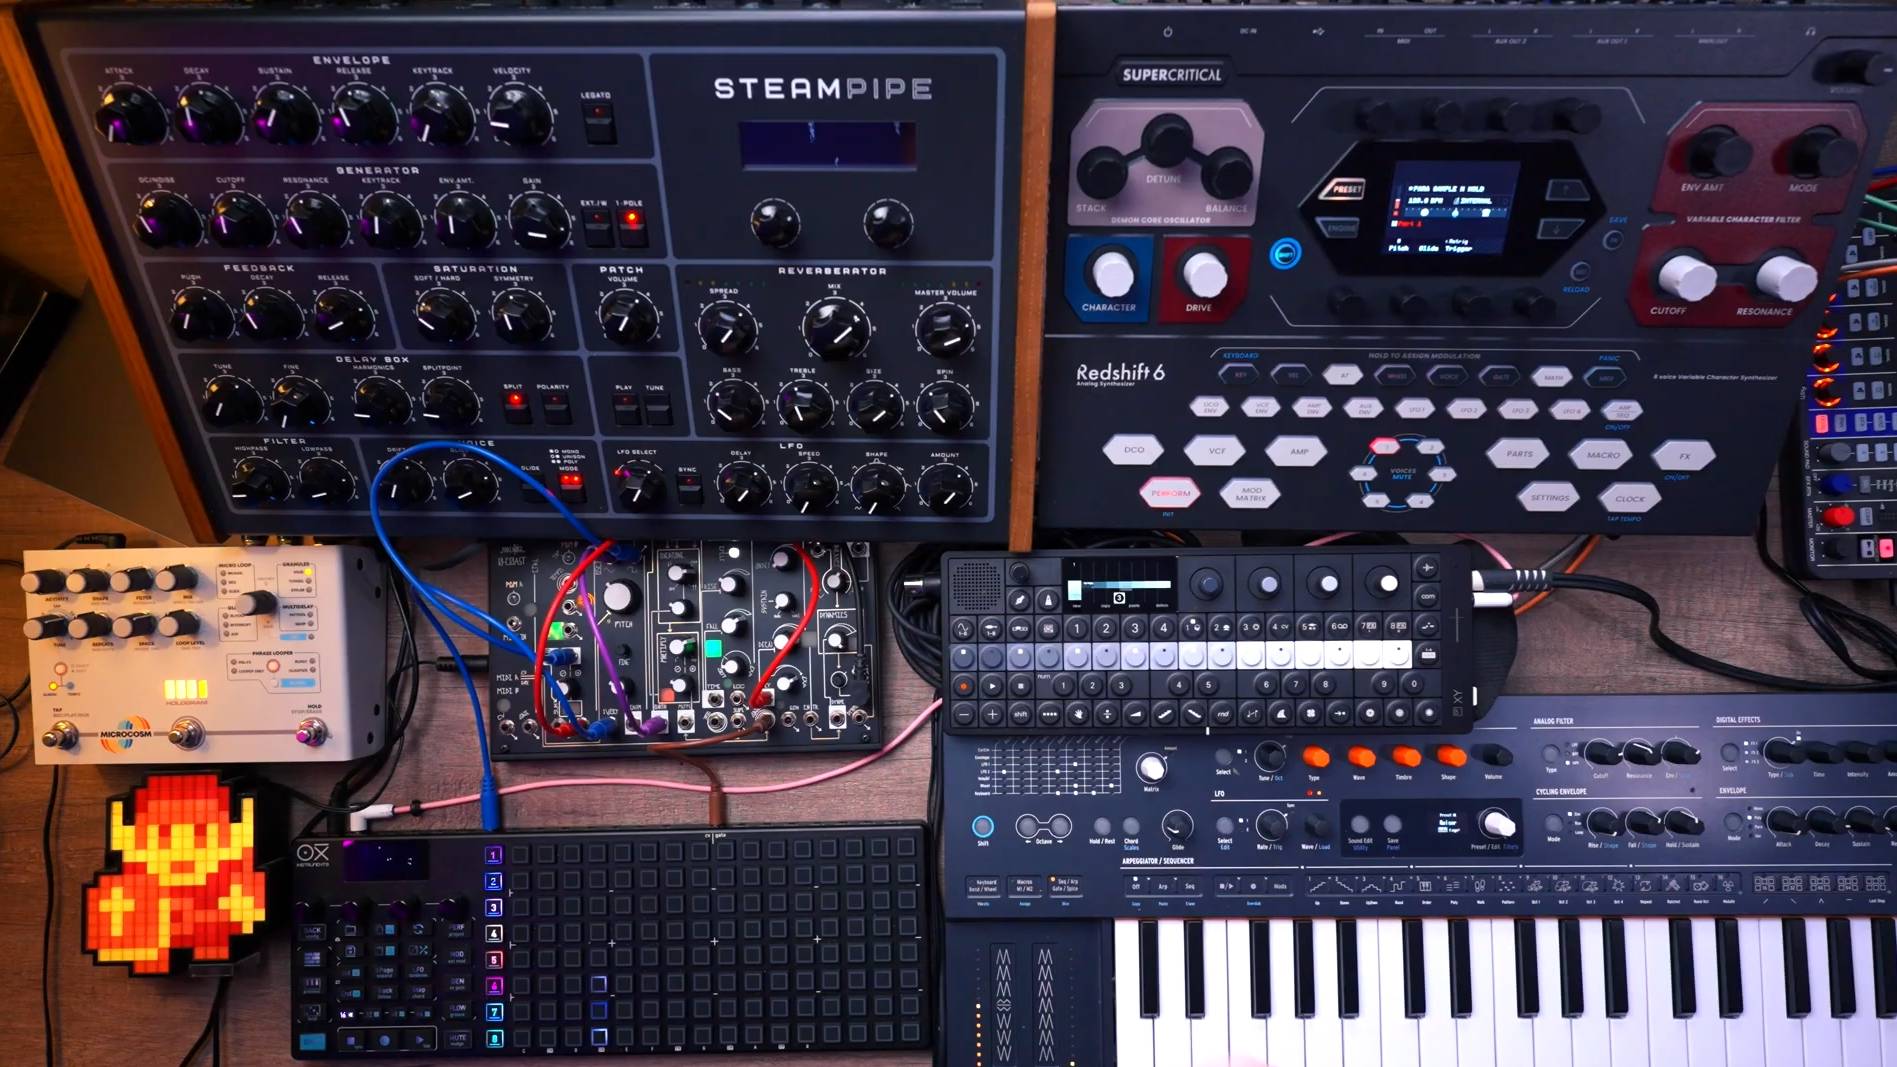Select the VCF page on Redshift 6
Viewport: 1897px width, 1067px height.
tap(1216, 451)
